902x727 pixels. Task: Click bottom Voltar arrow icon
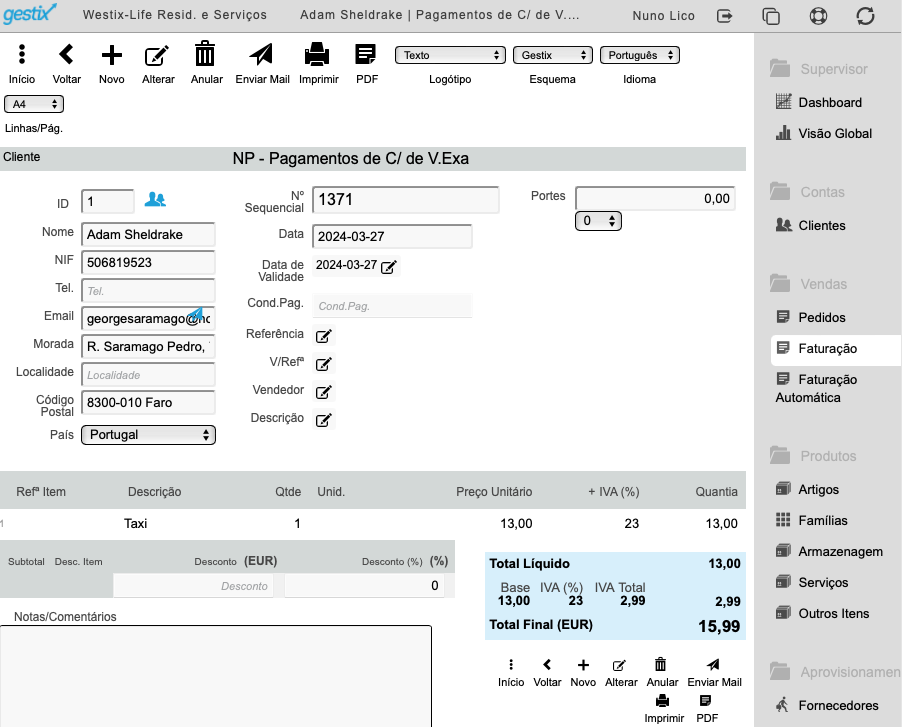[x=547, y=665]
